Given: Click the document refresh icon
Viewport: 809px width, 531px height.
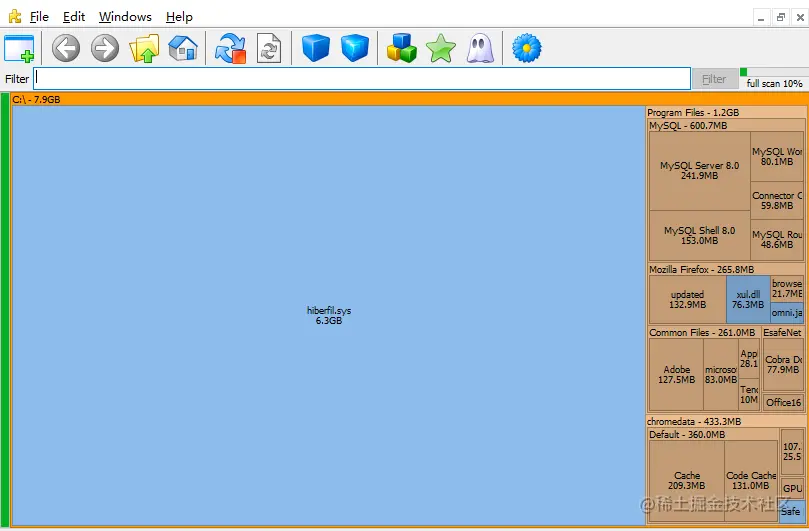Looking at the screenshot, I should (269, 49).
